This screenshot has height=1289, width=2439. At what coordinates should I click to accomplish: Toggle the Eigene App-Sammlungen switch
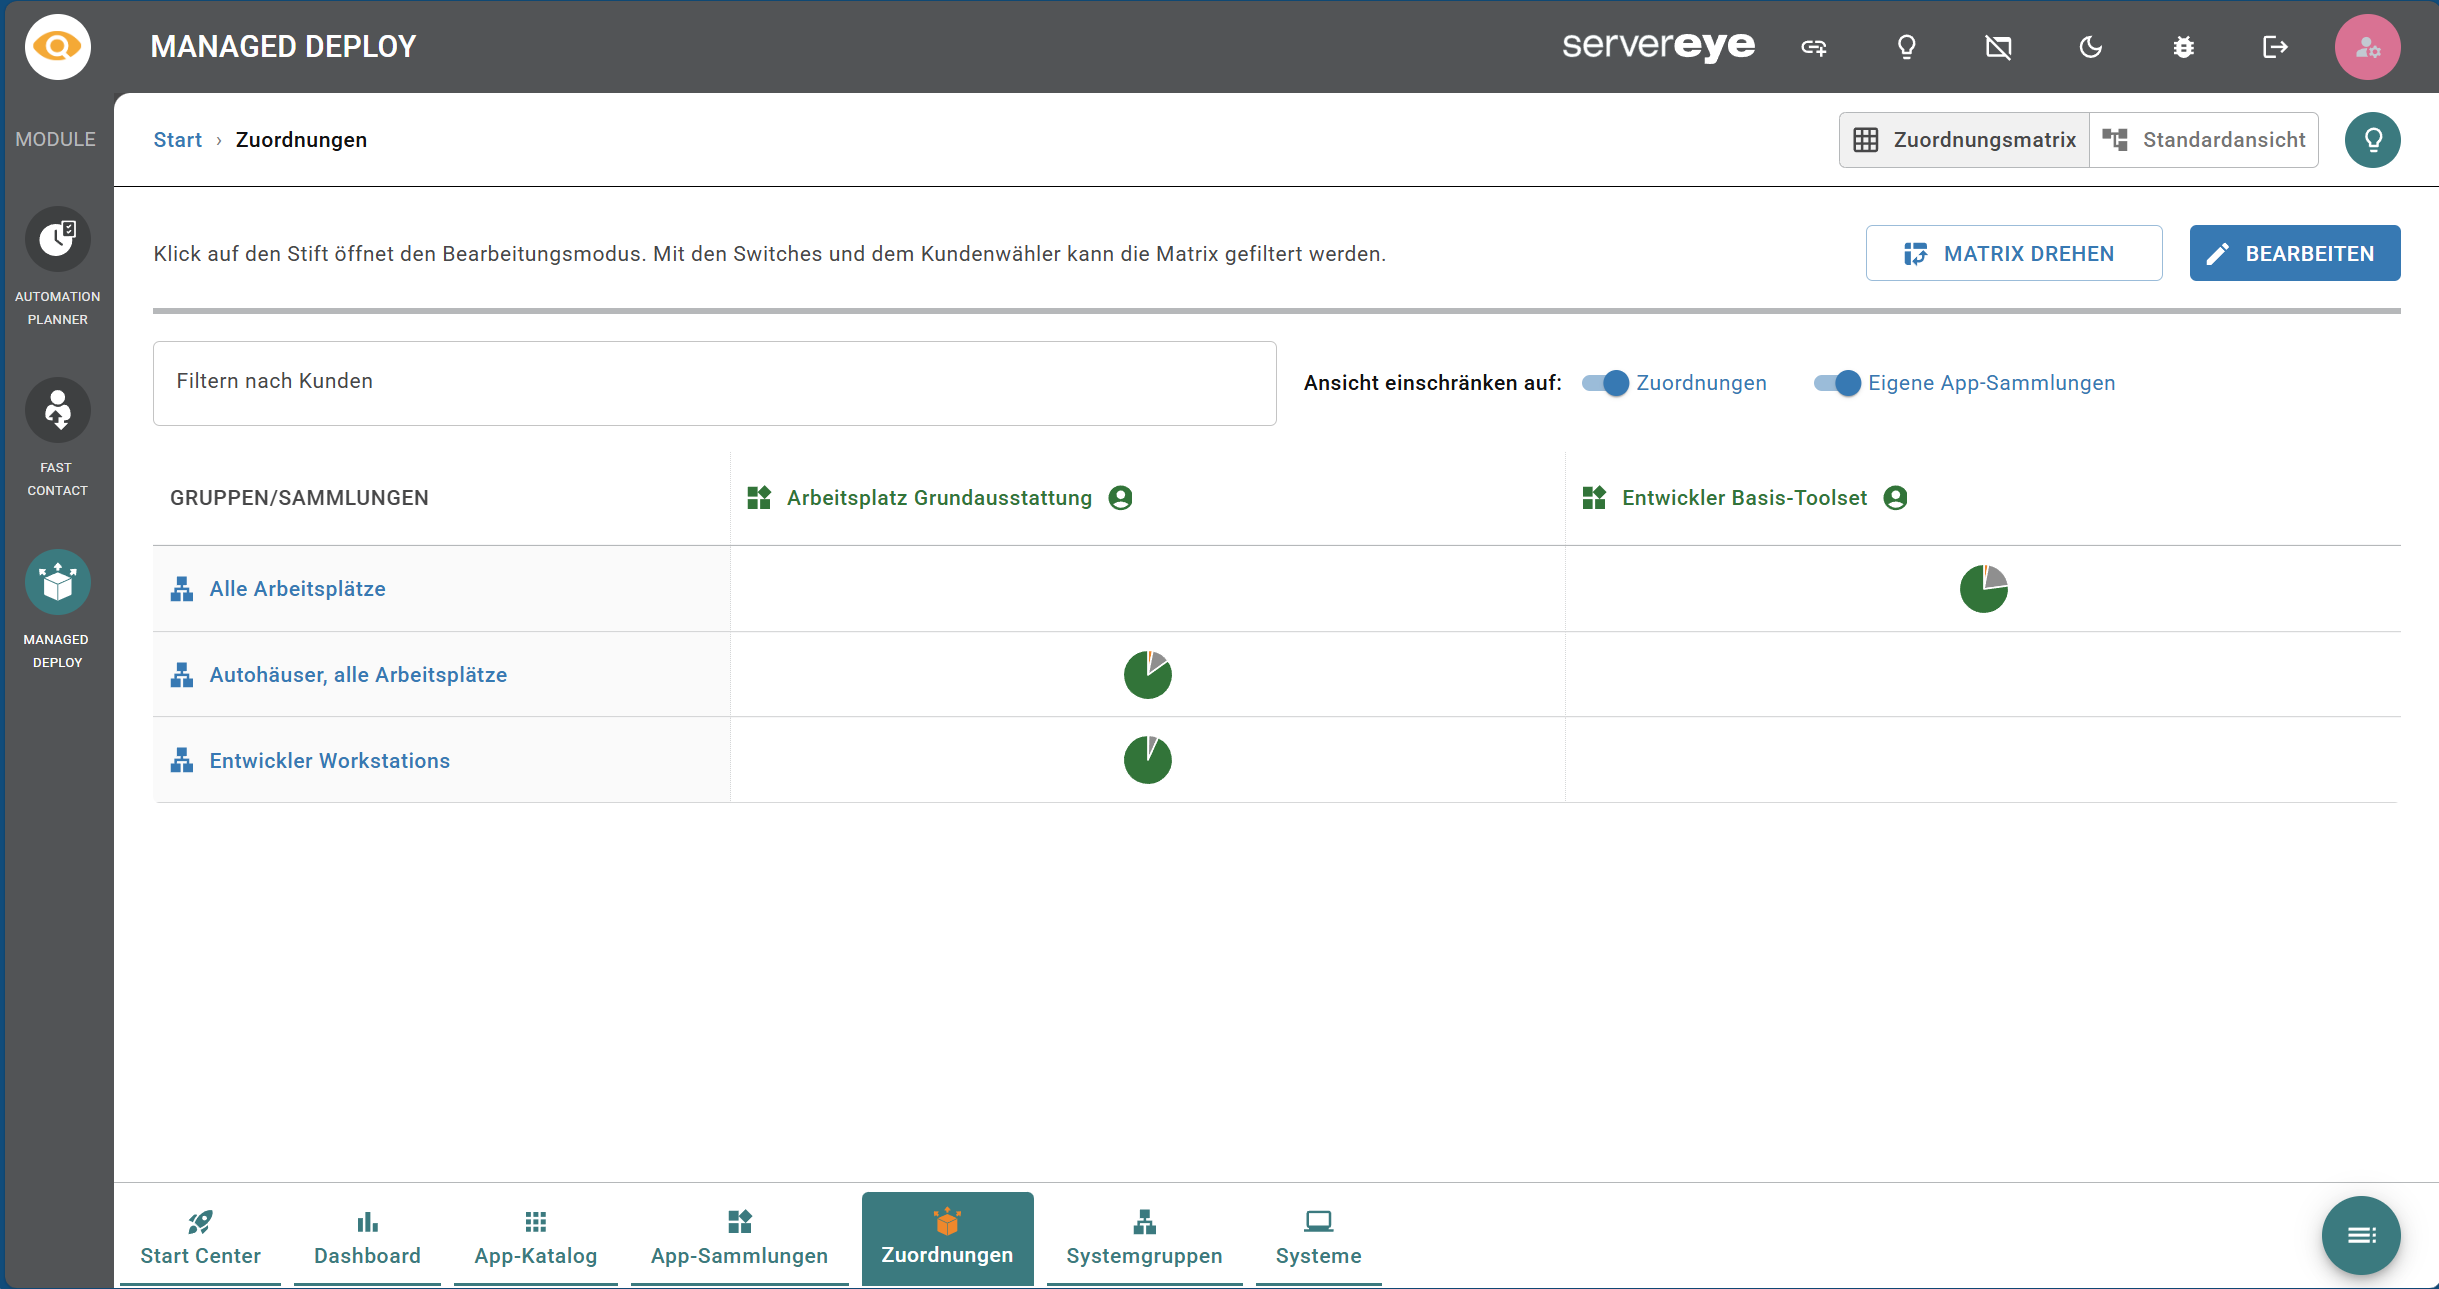pos(1838,383)
